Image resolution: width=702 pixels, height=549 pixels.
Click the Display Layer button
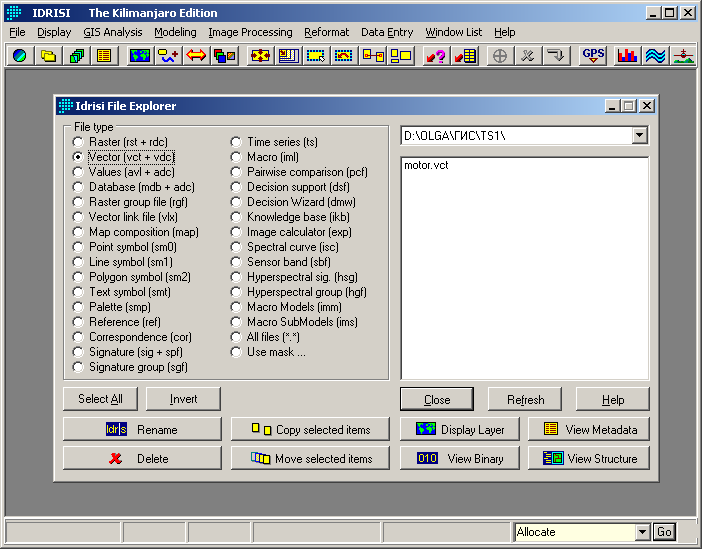(460, 429)
